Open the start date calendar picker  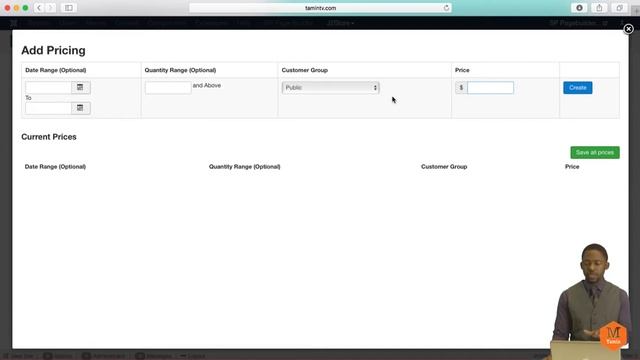(x=80, y=87)
